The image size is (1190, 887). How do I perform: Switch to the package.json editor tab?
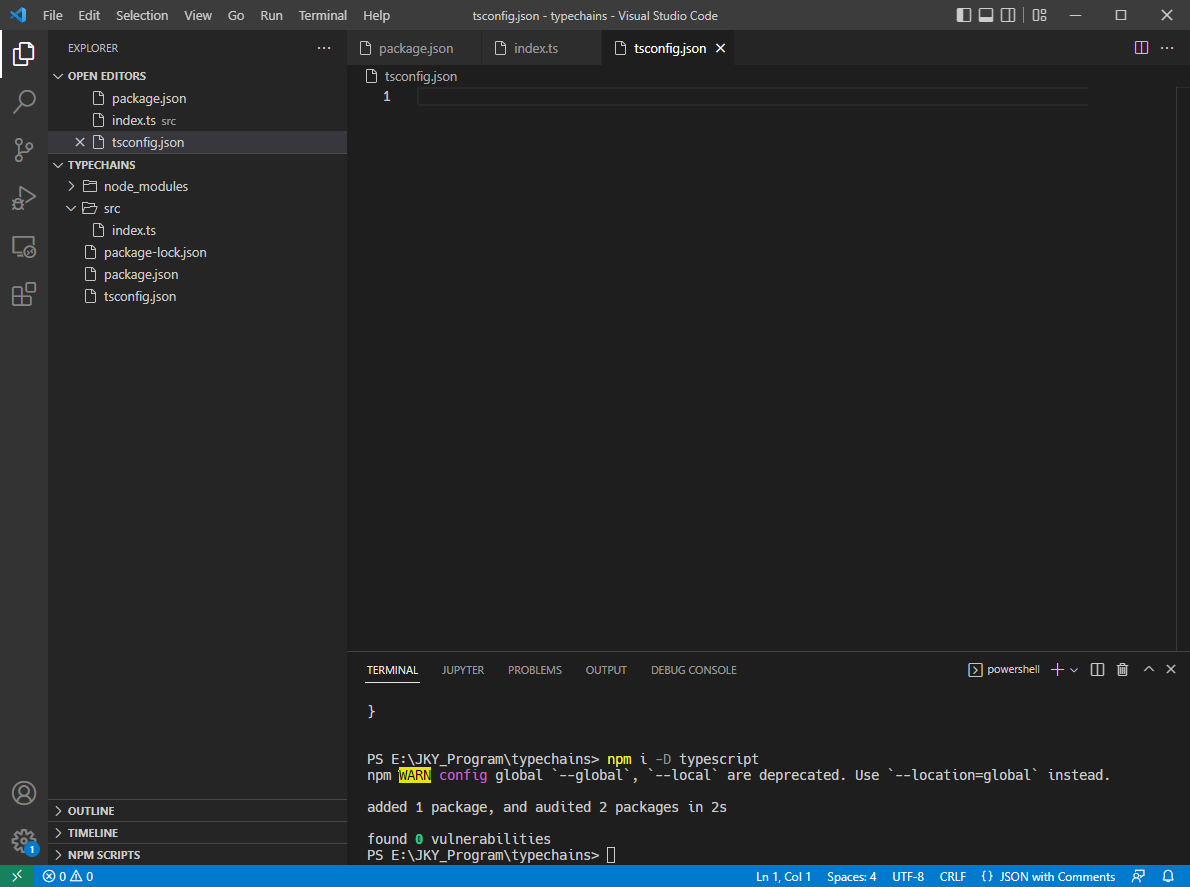point(414,48)
